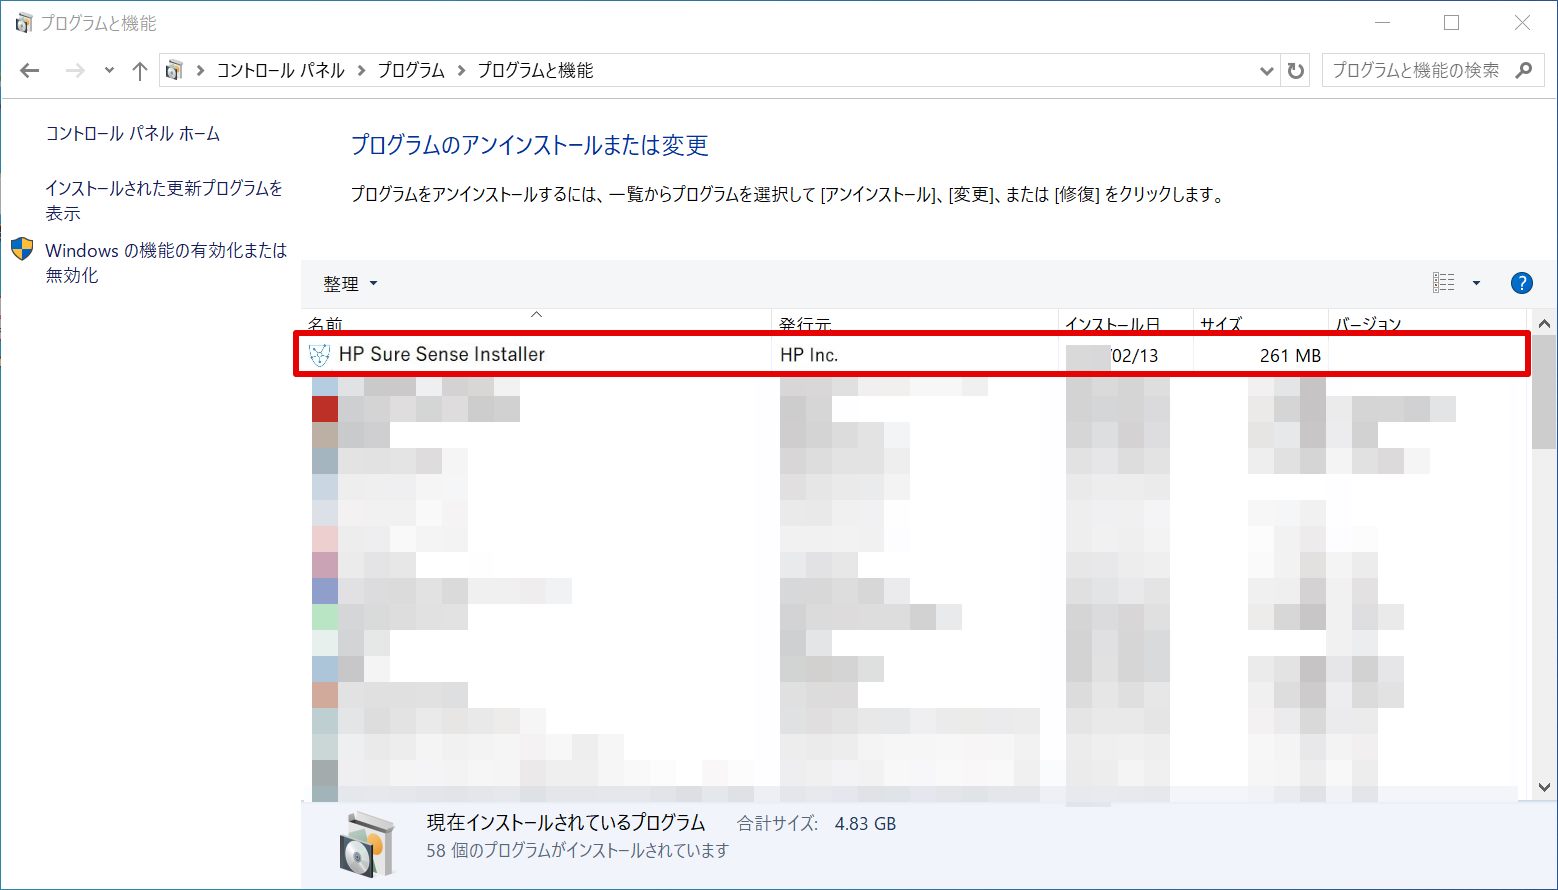The width and height of the screenshot is (1558, 890).
Task: Expand the view options dropdown arrow
Action: point(1476,283)
